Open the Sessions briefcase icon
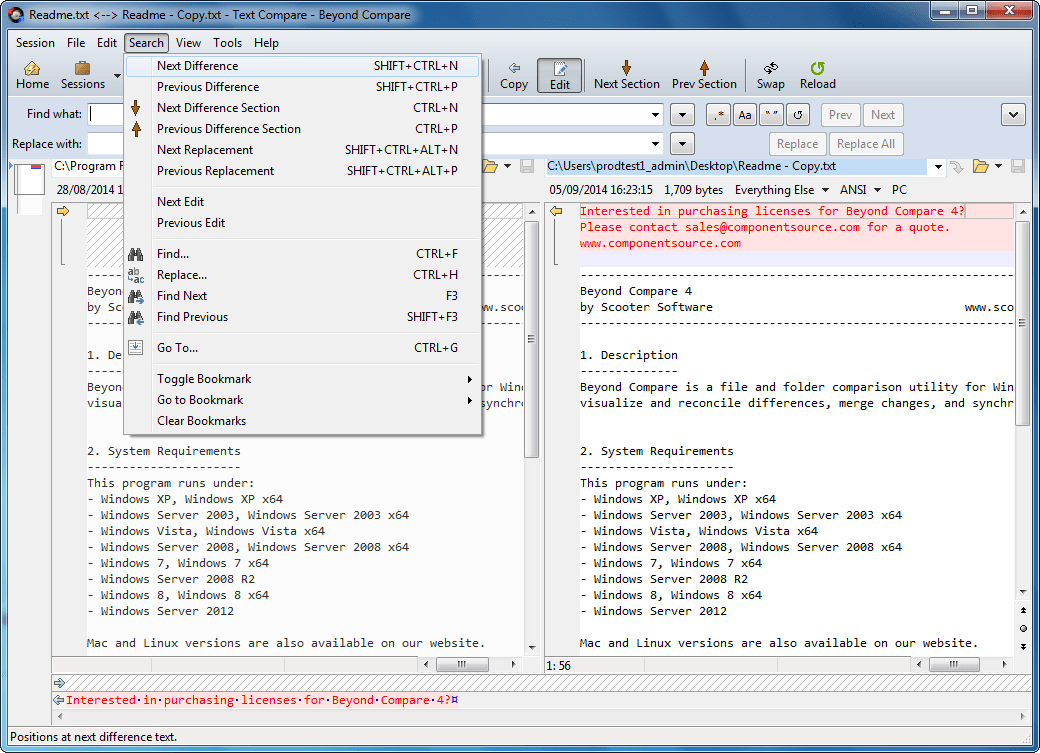Image resolution: width=1040 pixels, height=753 pixels. coord(82,68)
